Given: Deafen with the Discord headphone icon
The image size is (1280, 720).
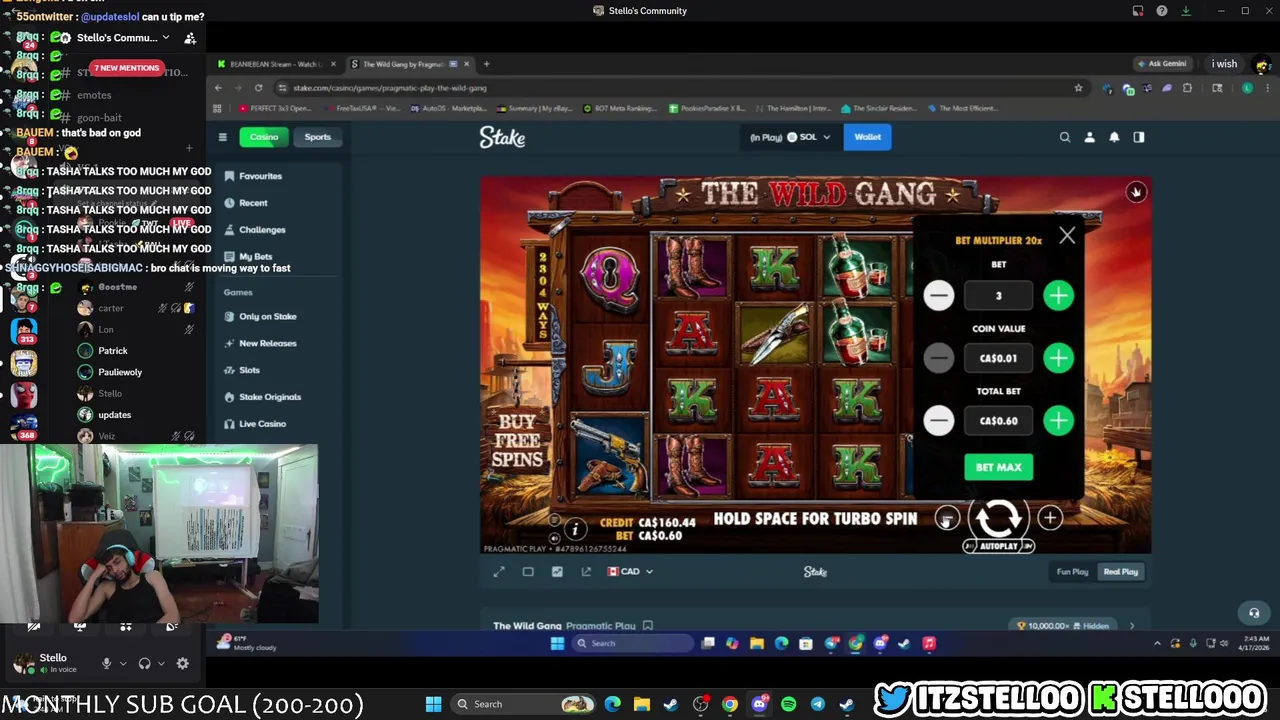Looking at the screenshot, I should (144, 664).
